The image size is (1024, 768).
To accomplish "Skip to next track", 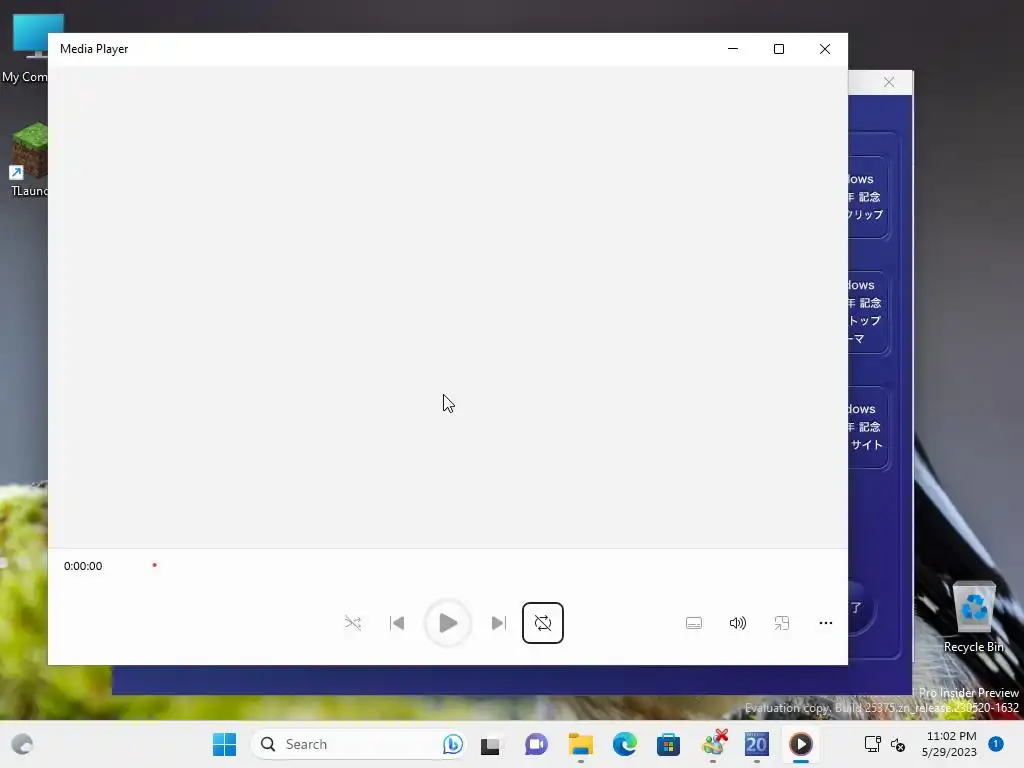I will pos(498,623).
